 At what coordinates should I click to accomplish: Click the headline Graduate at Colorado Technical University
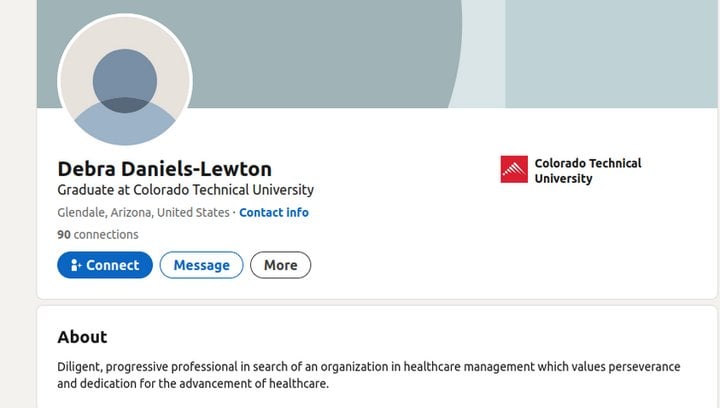click(x=186, y=190)
